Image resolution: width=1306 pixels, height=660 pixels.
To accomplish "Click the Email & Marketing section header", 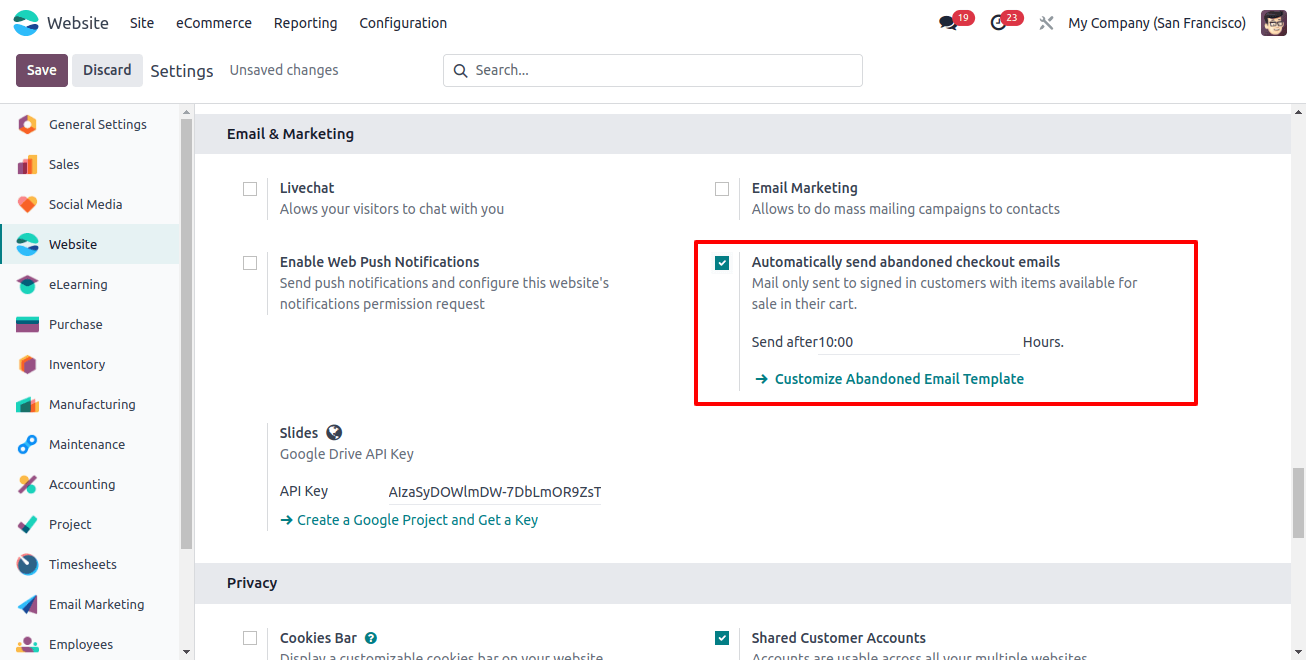I will pyautogui.click(x=743, y=134).
